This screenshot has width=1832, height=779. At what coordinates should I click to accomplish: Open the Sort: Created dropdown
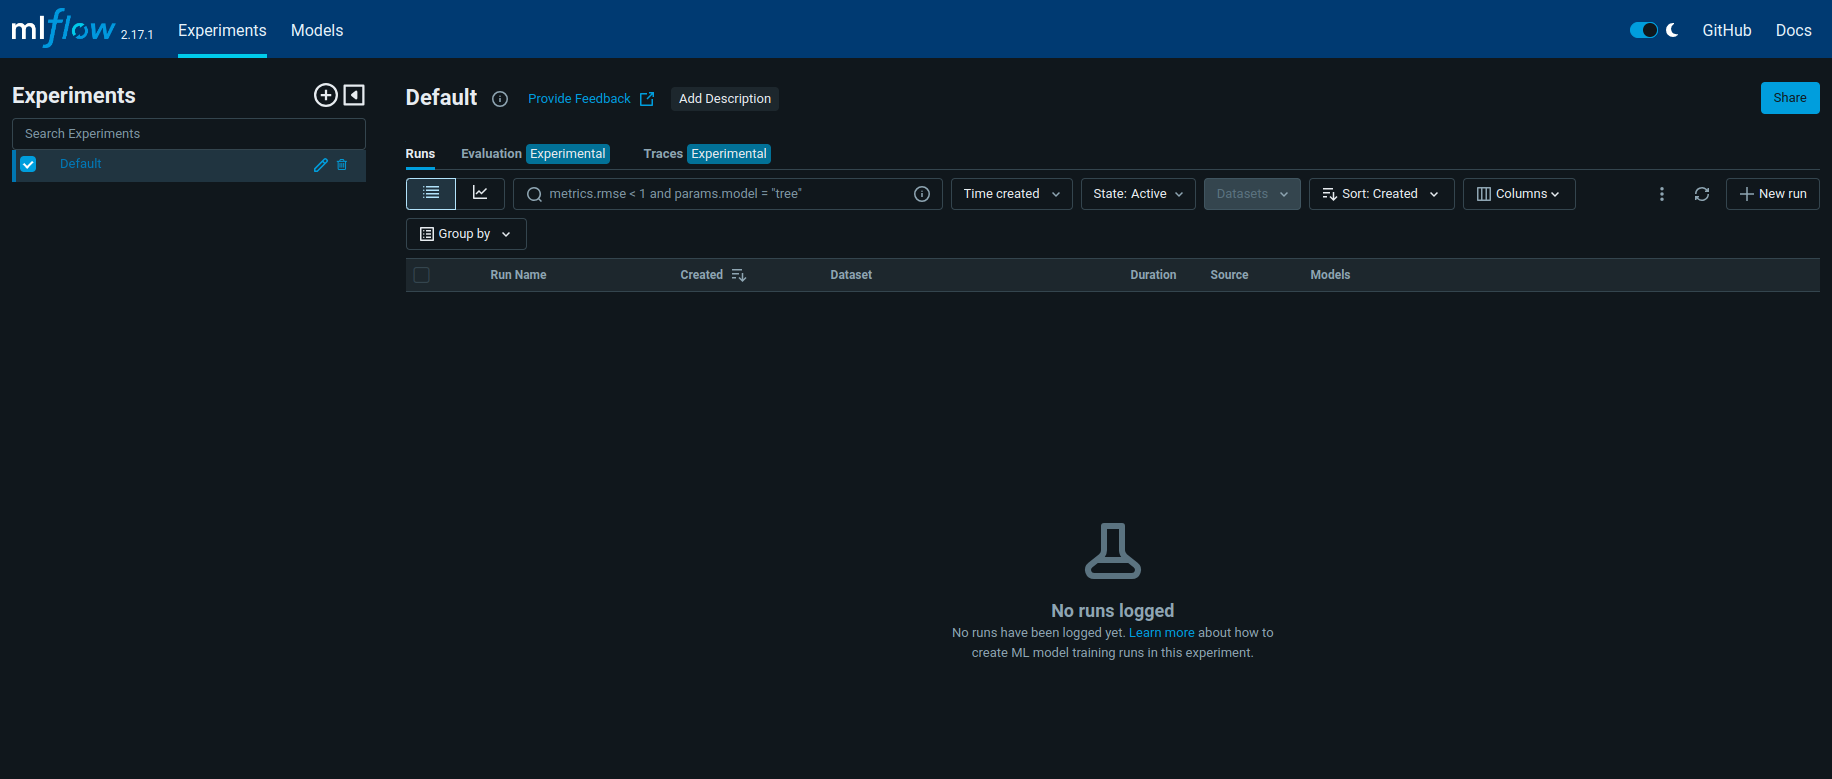pyautogui.click(x=1382, y=194)
